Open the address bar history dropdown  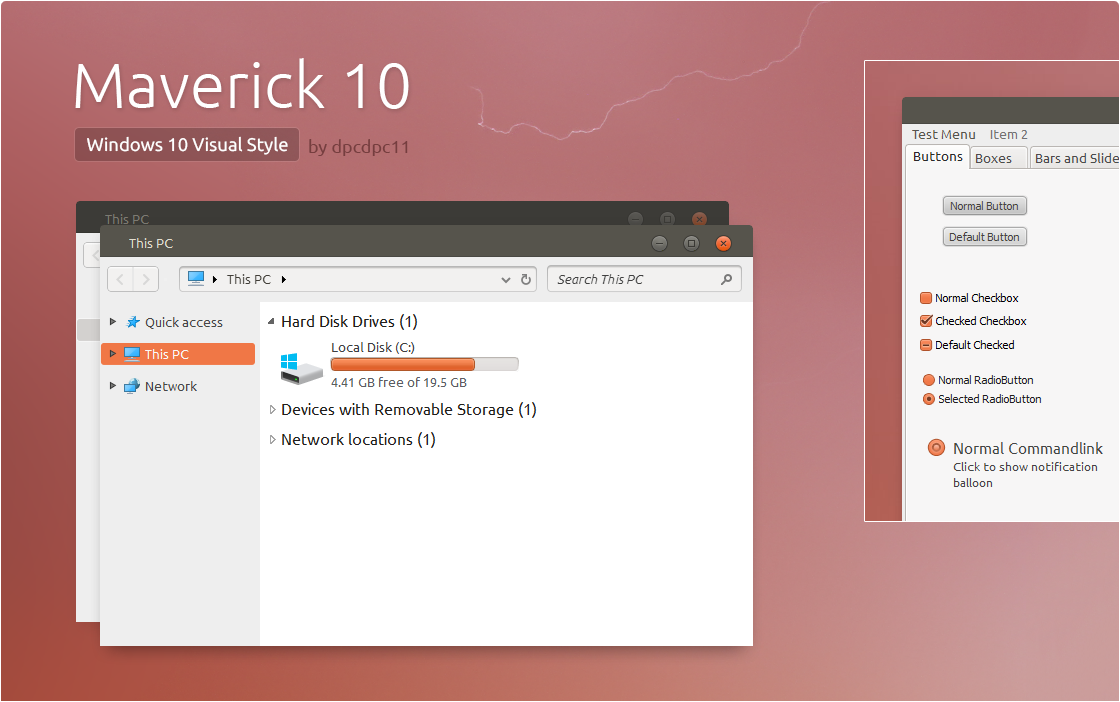(506, 280)
